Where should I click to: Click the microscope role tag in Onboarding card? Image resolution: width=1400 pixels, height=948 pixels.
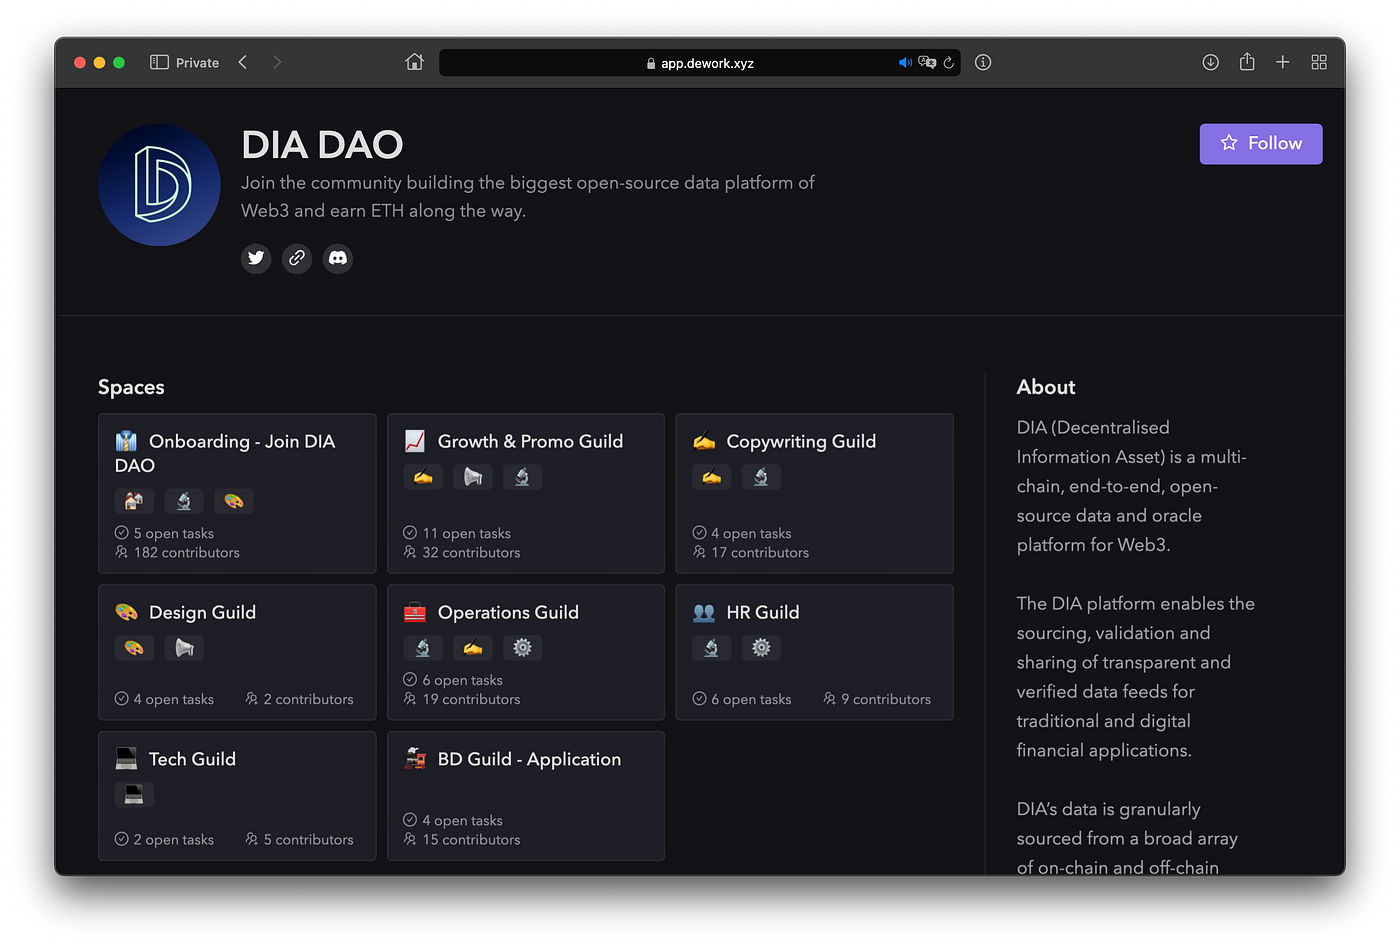[x=184, y=501]
